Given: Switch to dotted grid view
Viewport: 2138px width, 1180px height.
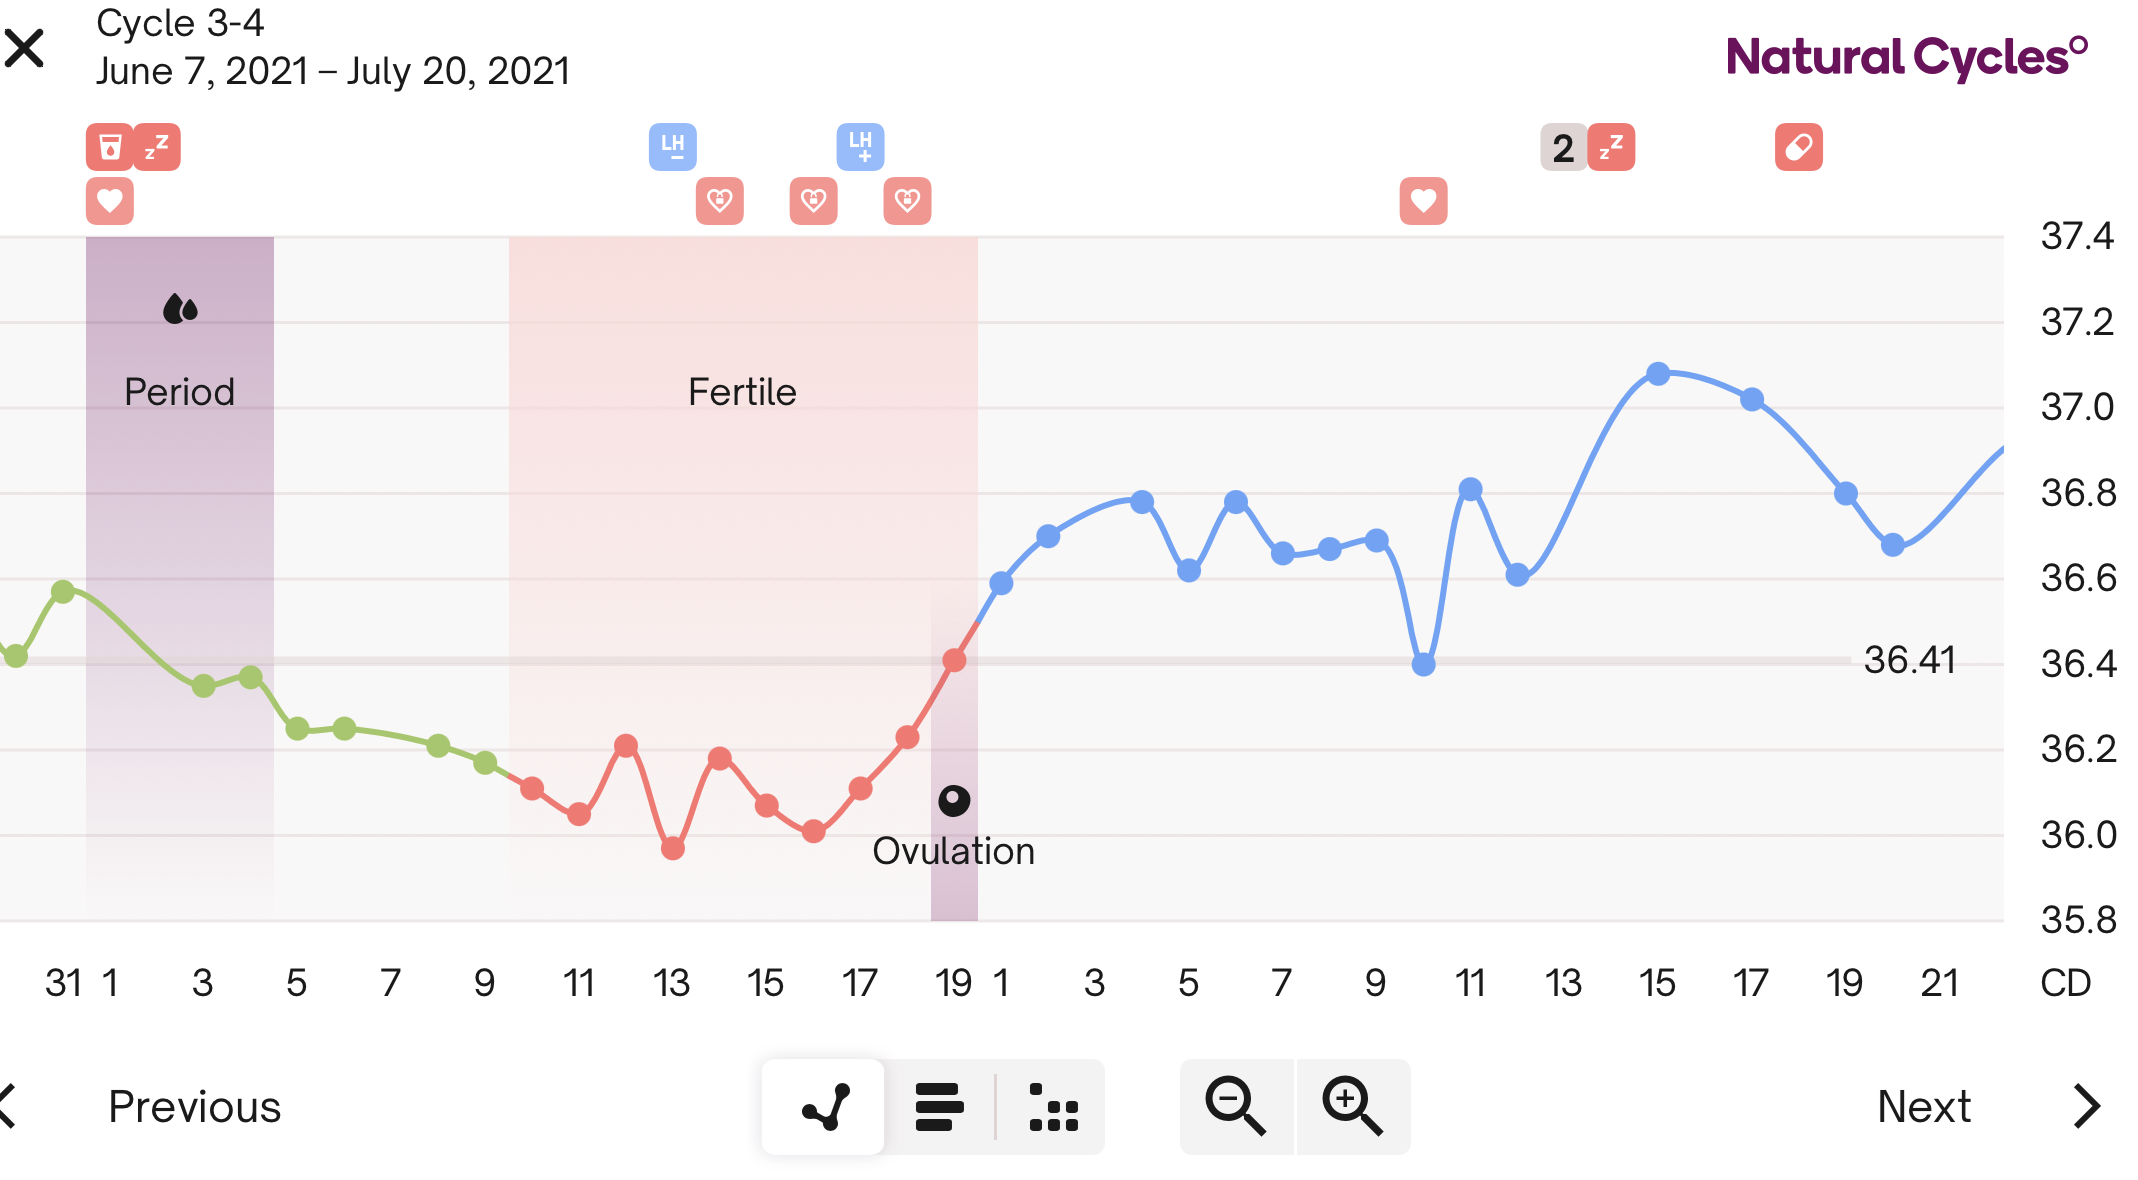Looking at the screenshot, I should 1053,1107.
